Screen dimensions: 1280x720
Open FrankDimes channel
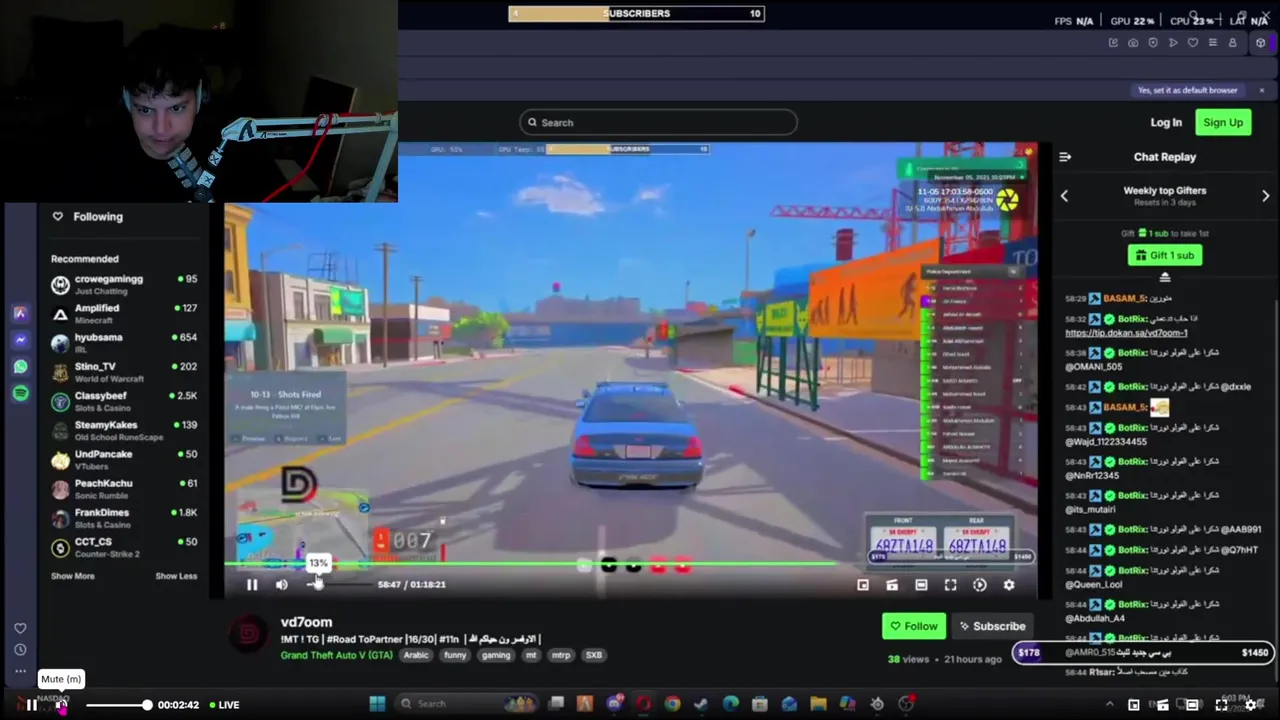pos(124,517)
